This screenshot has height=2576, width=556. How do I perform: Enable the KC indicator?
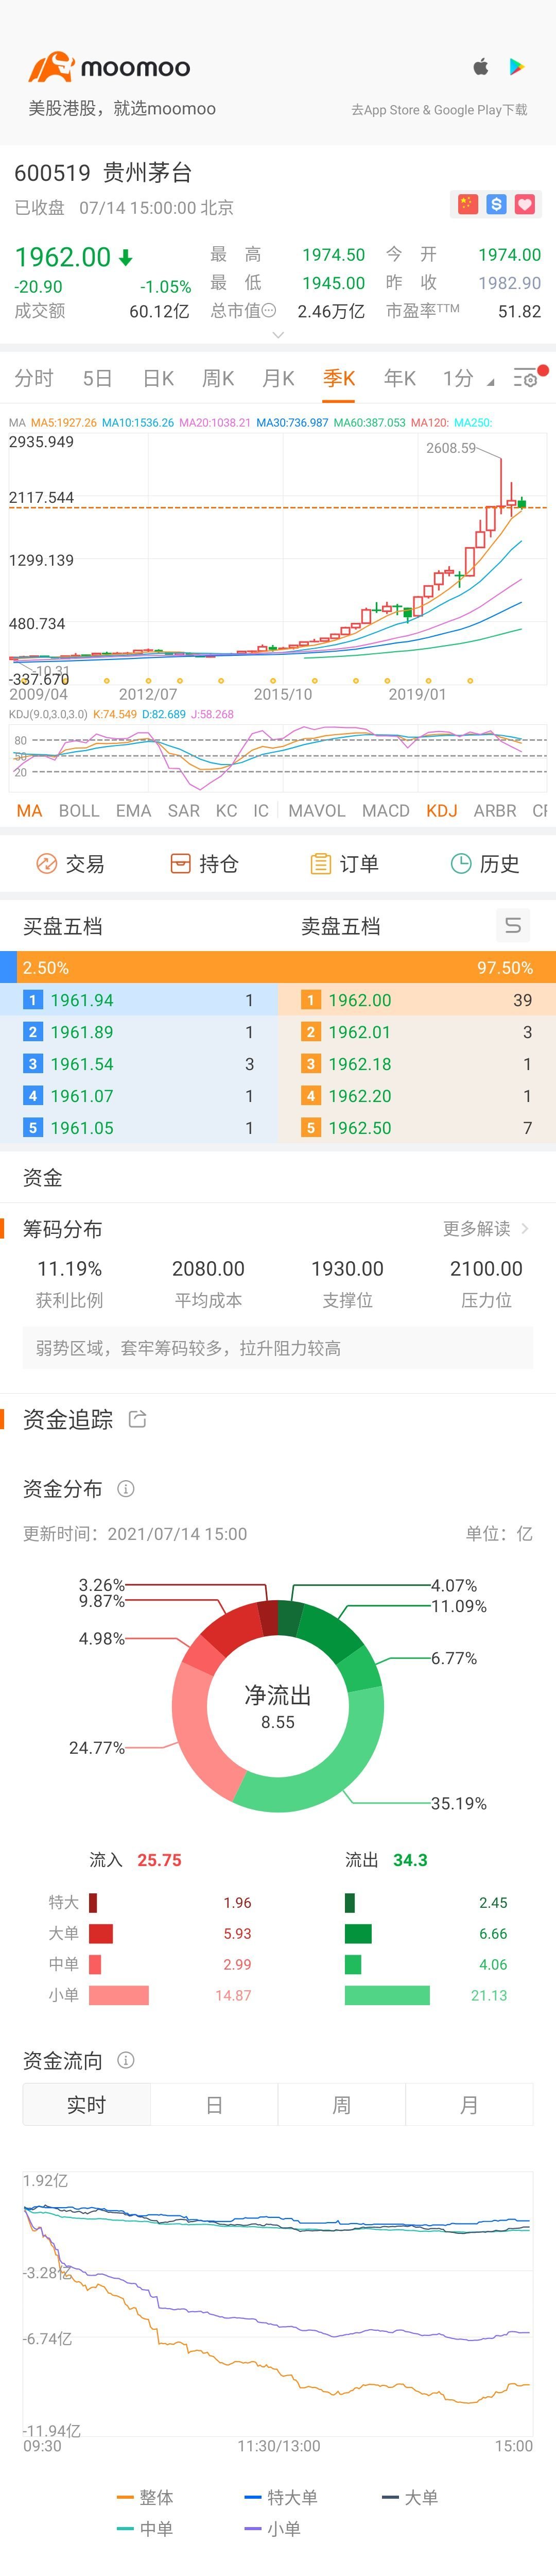(x=227, y=811)
